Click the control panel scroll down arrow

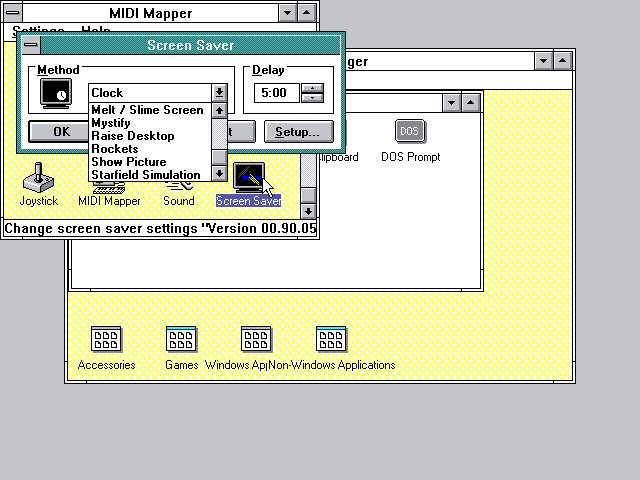308,211
